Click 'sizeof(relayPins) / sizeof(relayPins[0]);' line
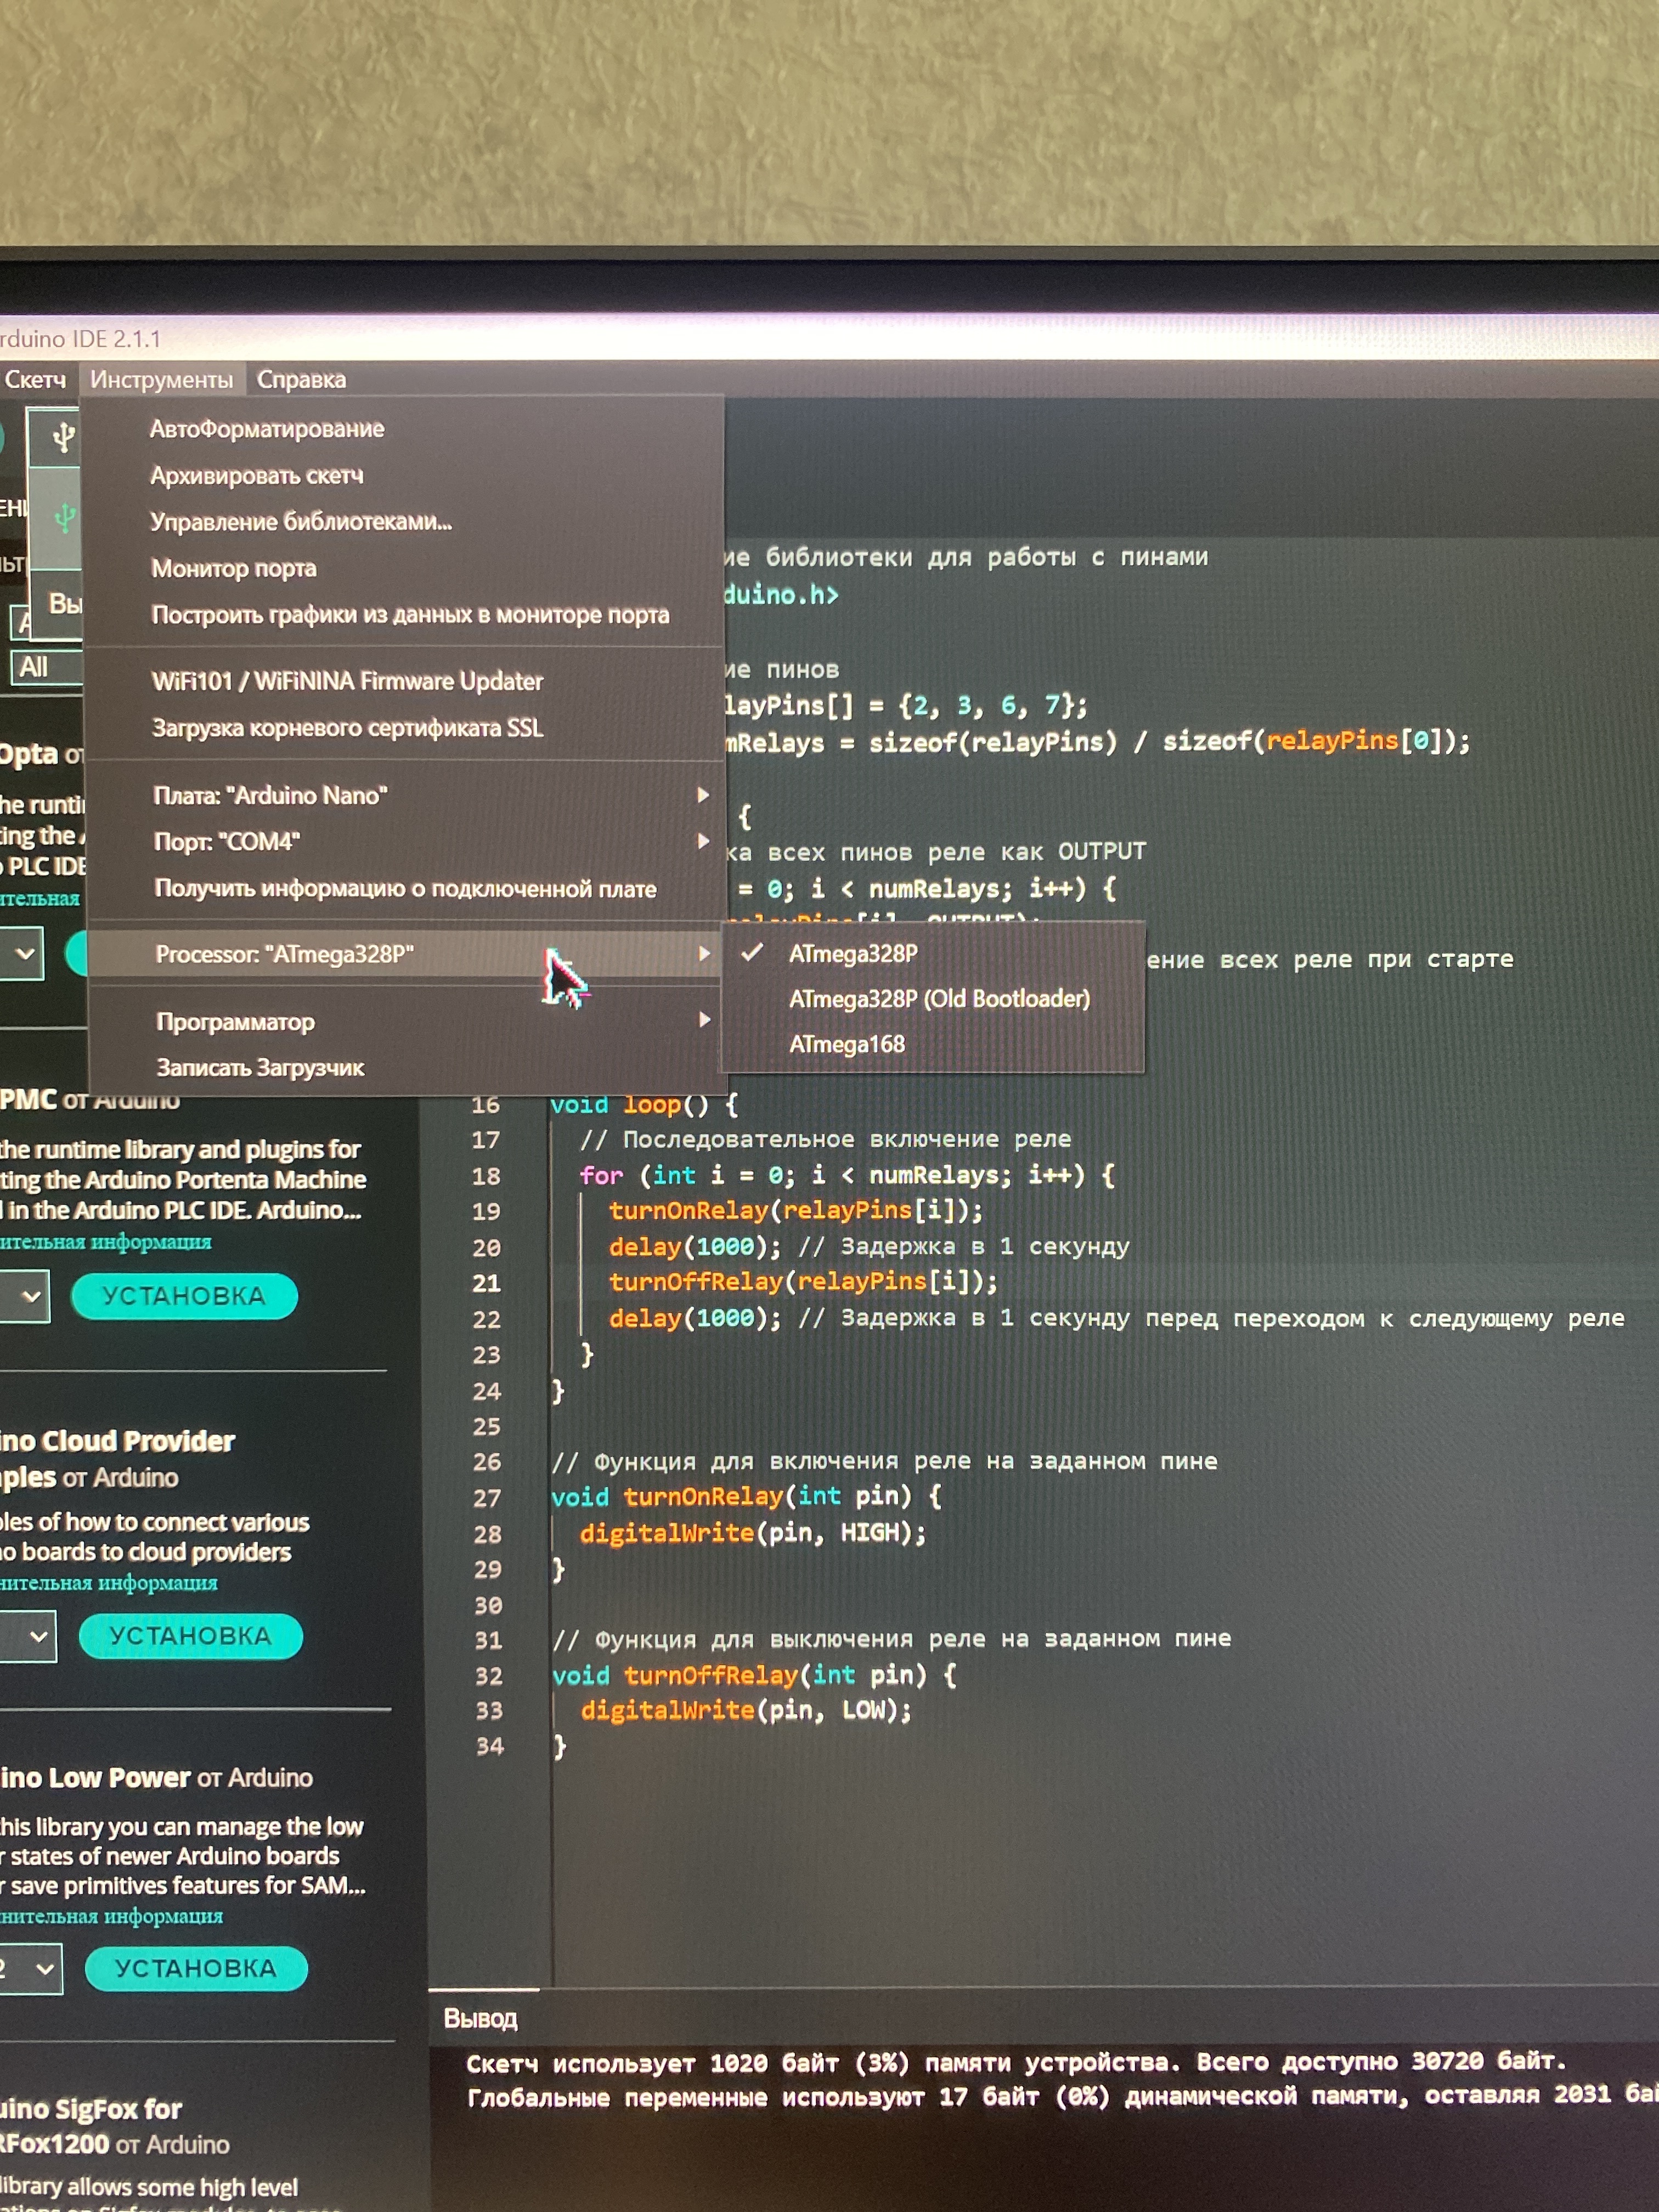Image resolution: width=1659 pixels, height=2212 pixels. [1169, 742]
